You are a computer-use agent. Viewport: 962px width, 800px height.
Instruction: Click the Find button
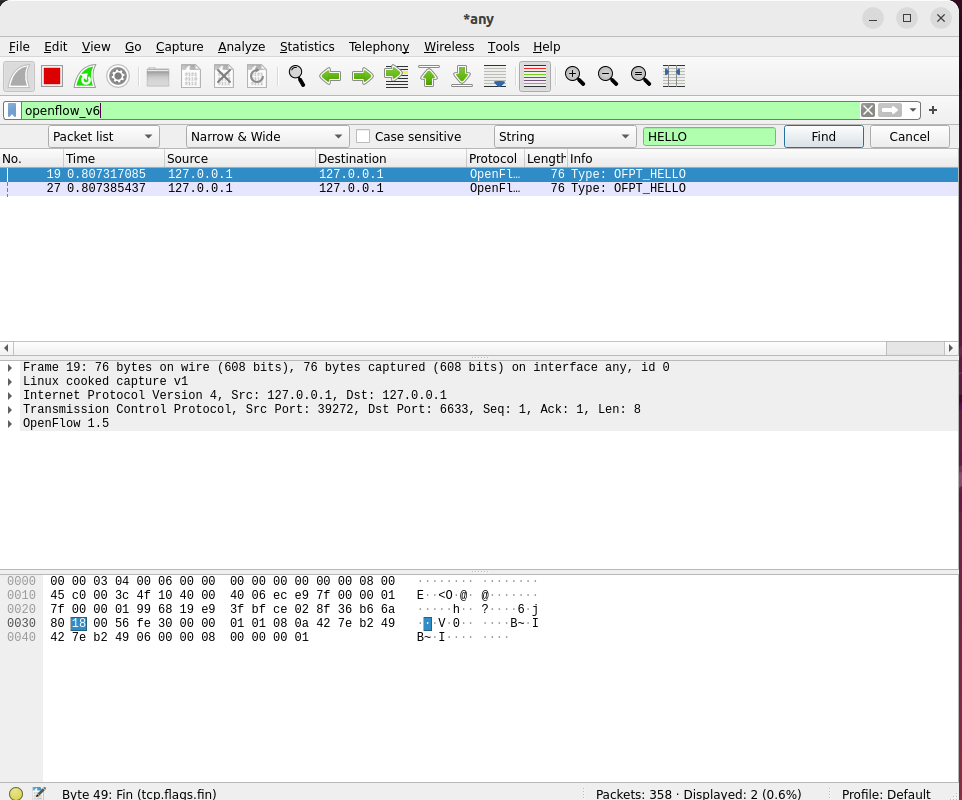pyautogui.click(x=823, y=136)
